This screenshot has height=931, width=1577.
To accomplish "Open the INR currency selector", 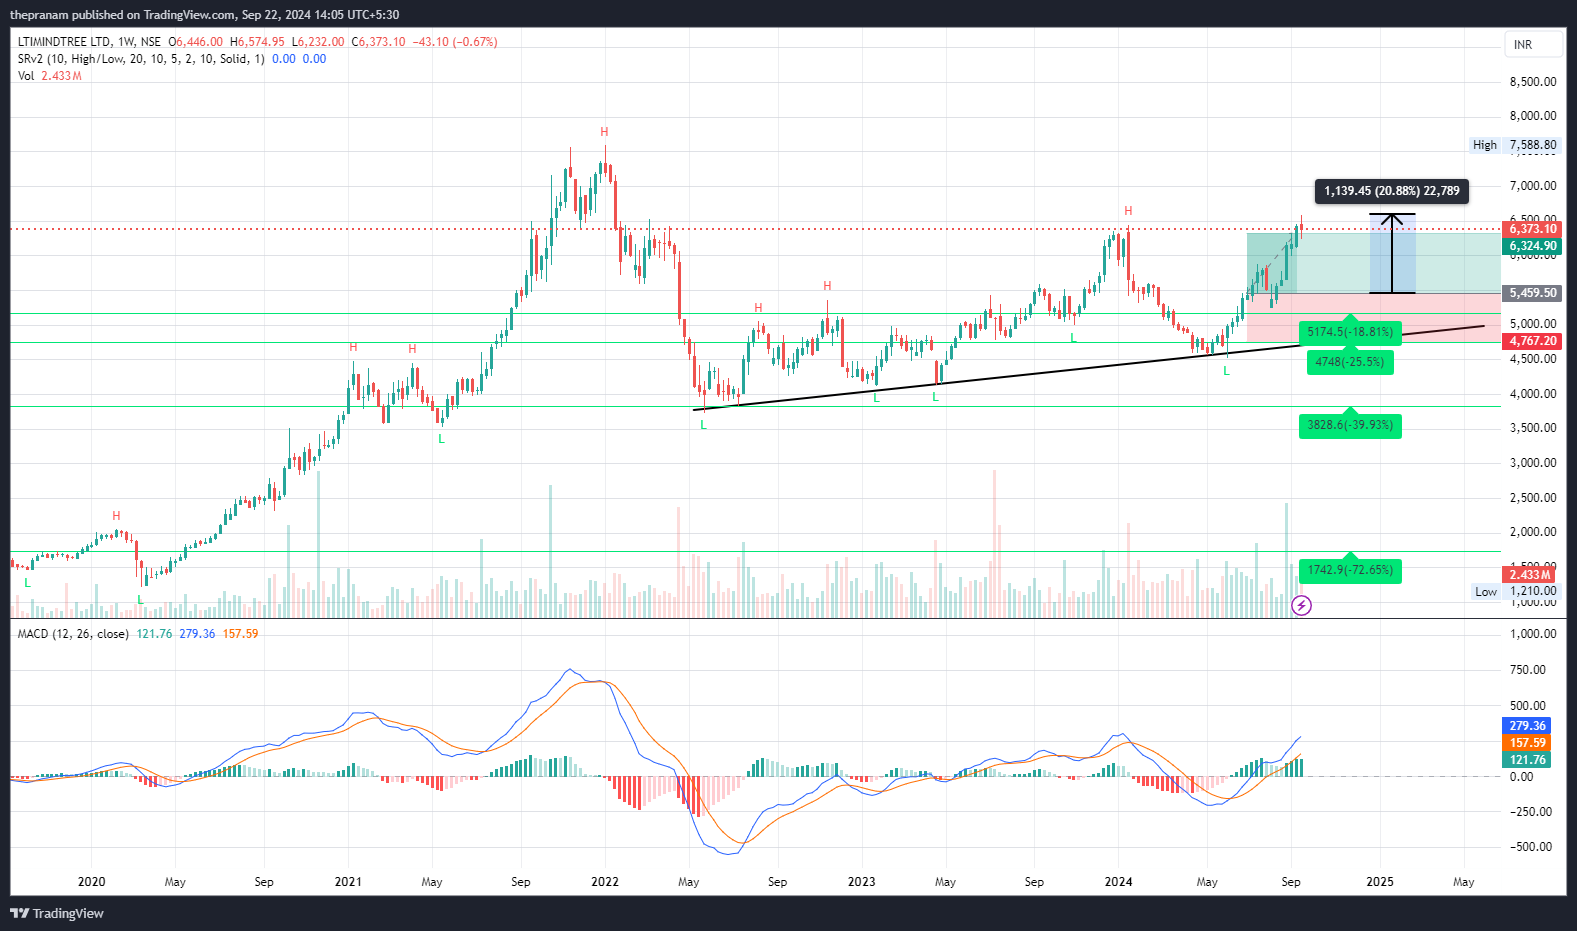I will (1533, 45).
